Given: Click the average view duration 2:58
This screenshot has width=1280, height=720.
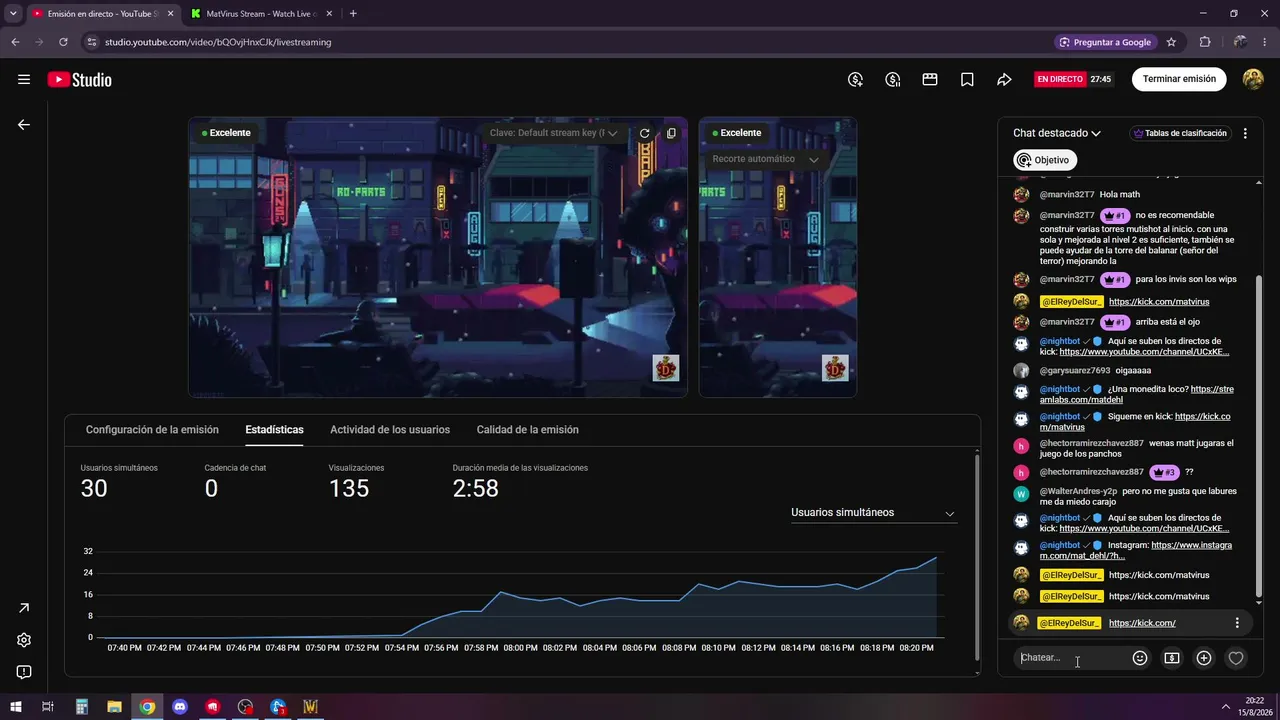Looking at the screenshot, I should pos(476,488).
